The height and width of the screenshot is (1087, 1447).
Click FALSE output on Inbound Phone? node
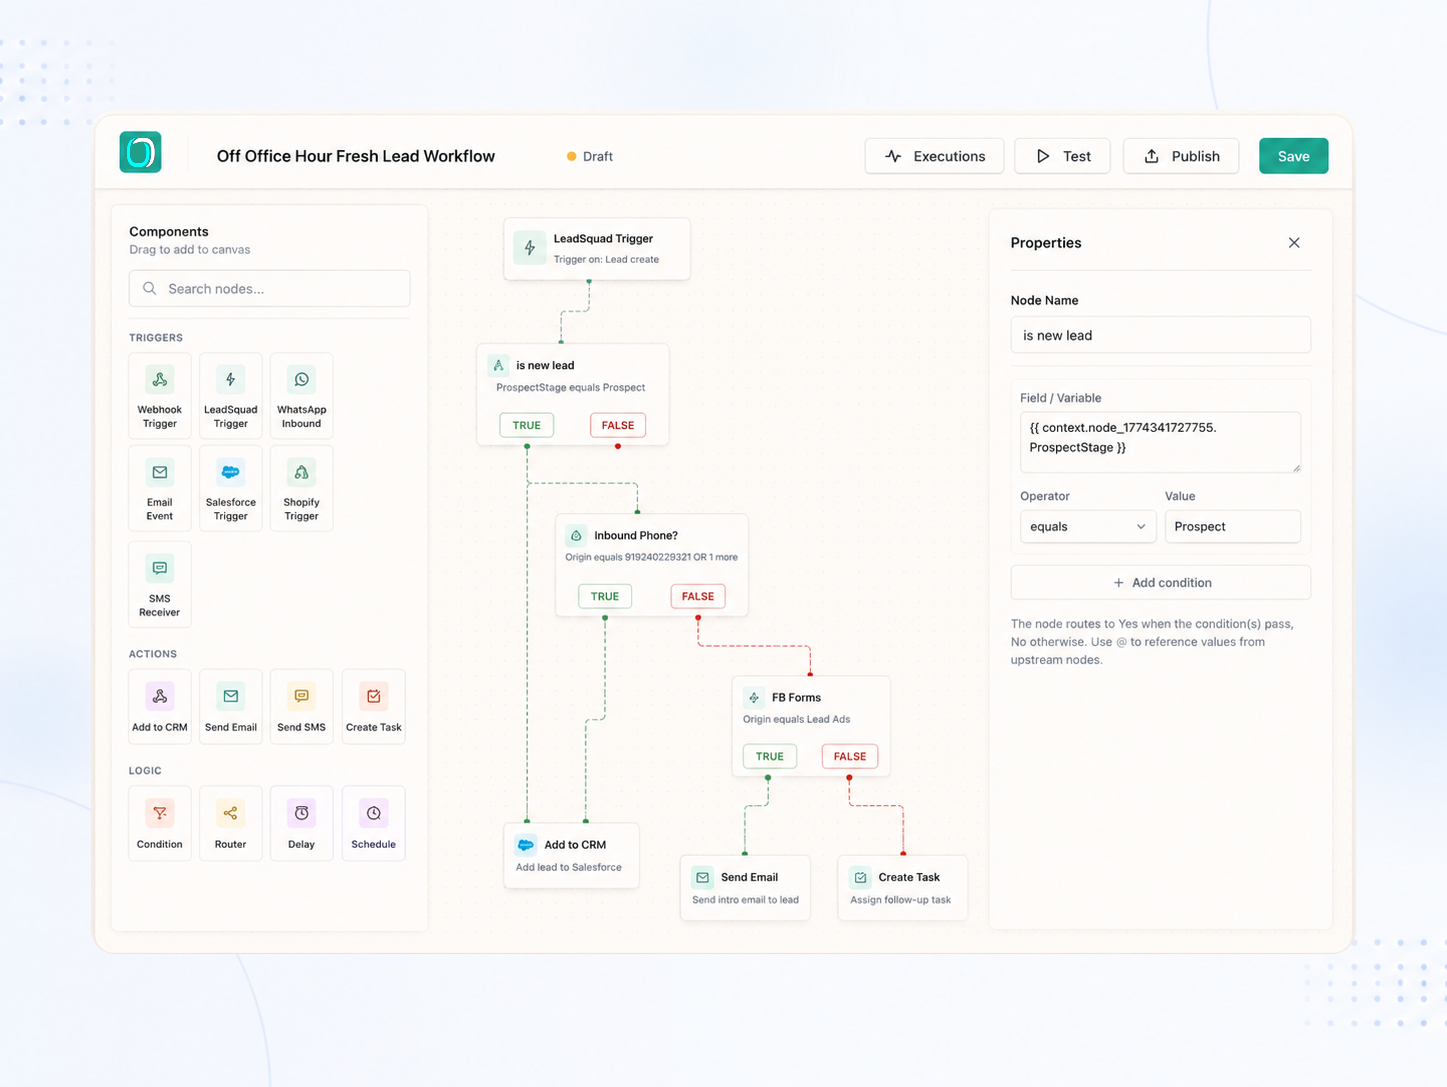tap(698, 596)
